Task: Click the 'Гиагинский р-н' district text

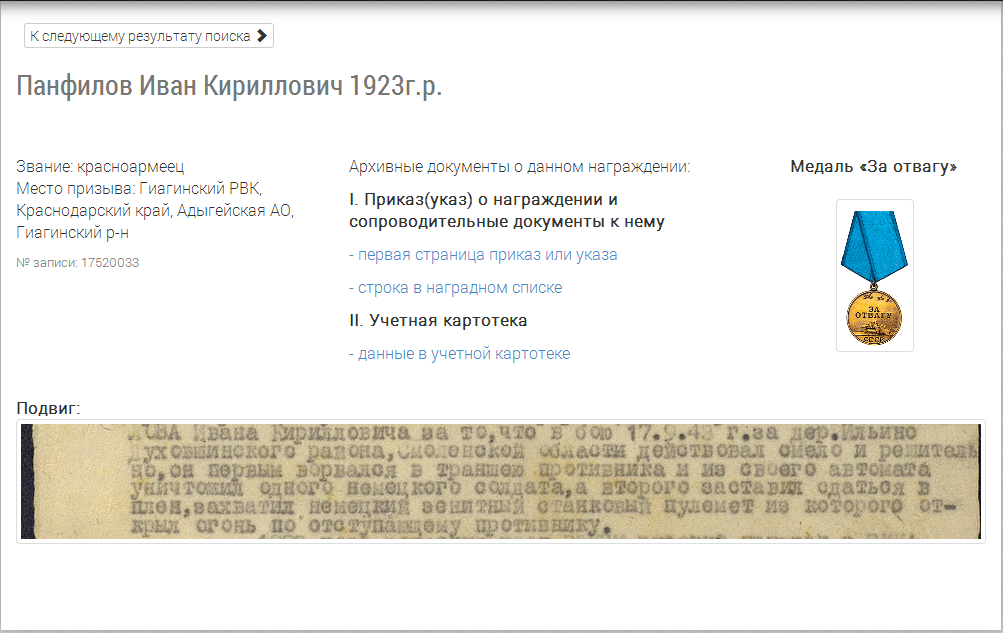Action: pyautogui.click(x=73, y=233)
